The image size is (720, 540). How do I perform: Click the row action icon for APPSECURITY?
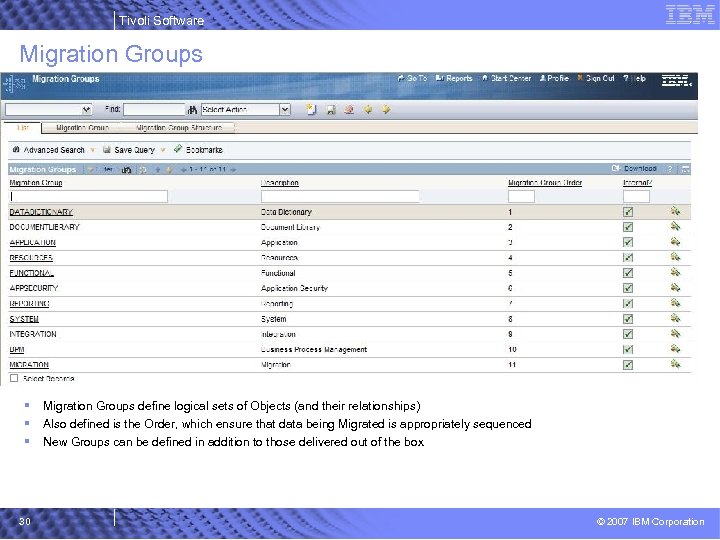point(675,287)
